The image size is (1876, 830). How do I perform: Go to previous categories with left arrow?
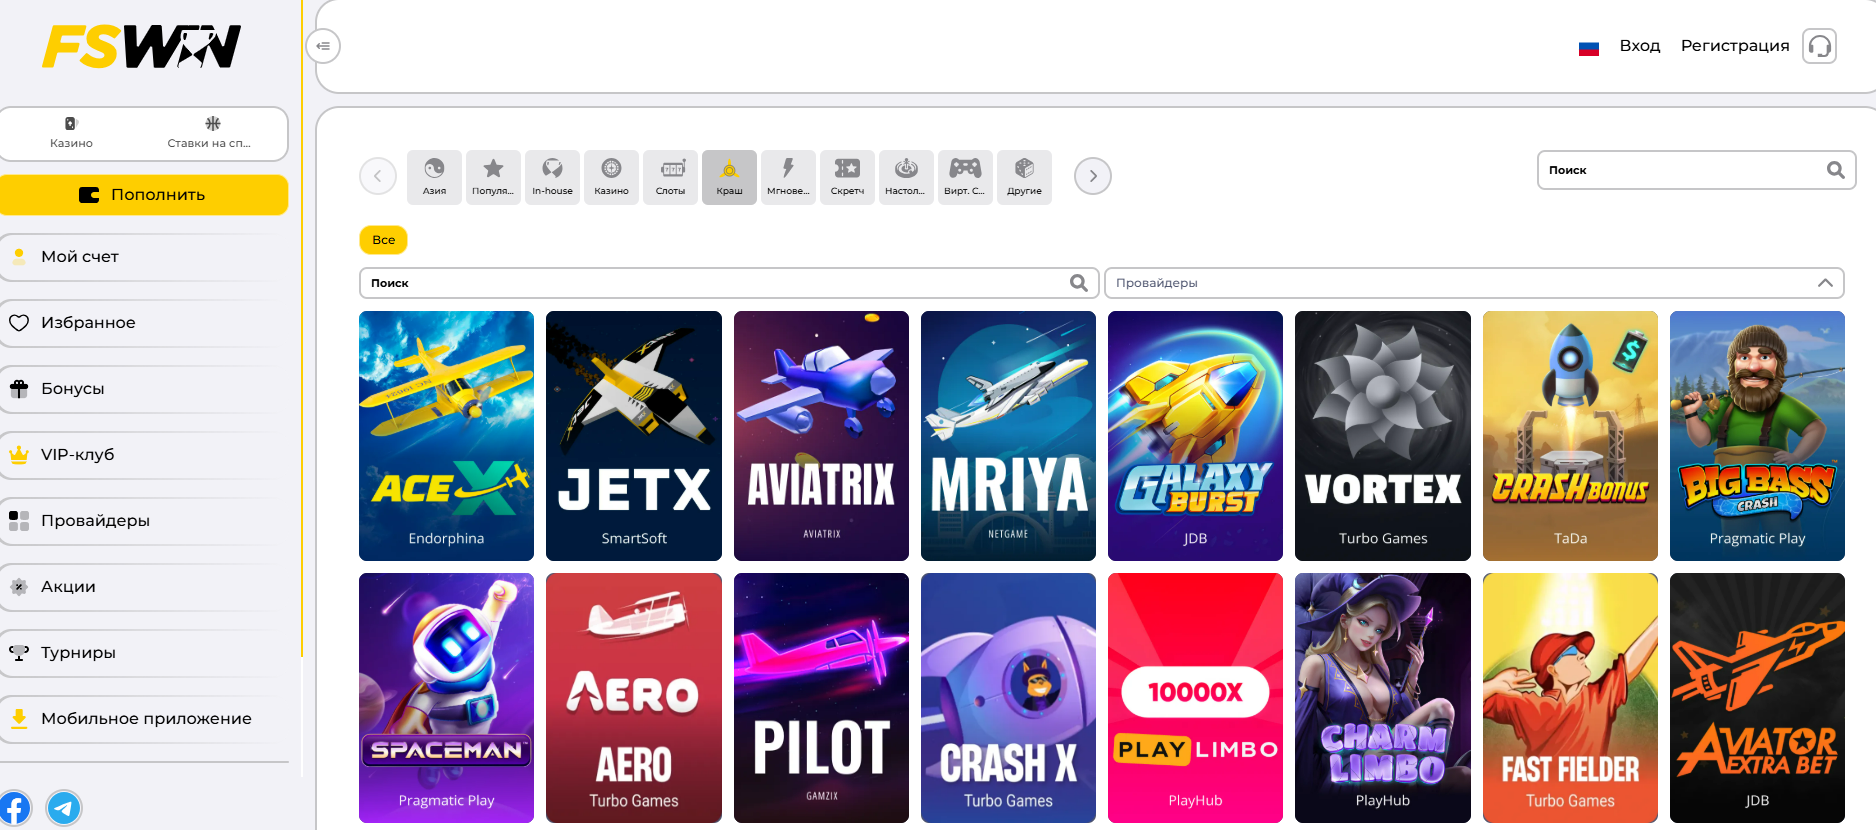point(377,176)
